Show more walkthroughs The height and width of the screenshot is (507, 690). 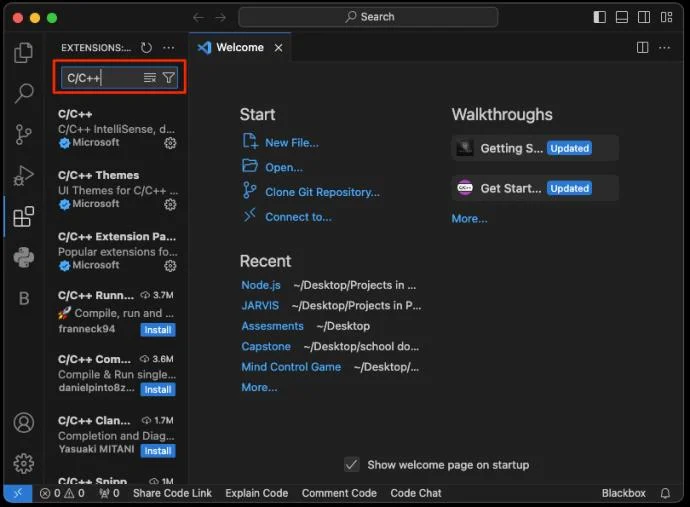coord(469,219)
